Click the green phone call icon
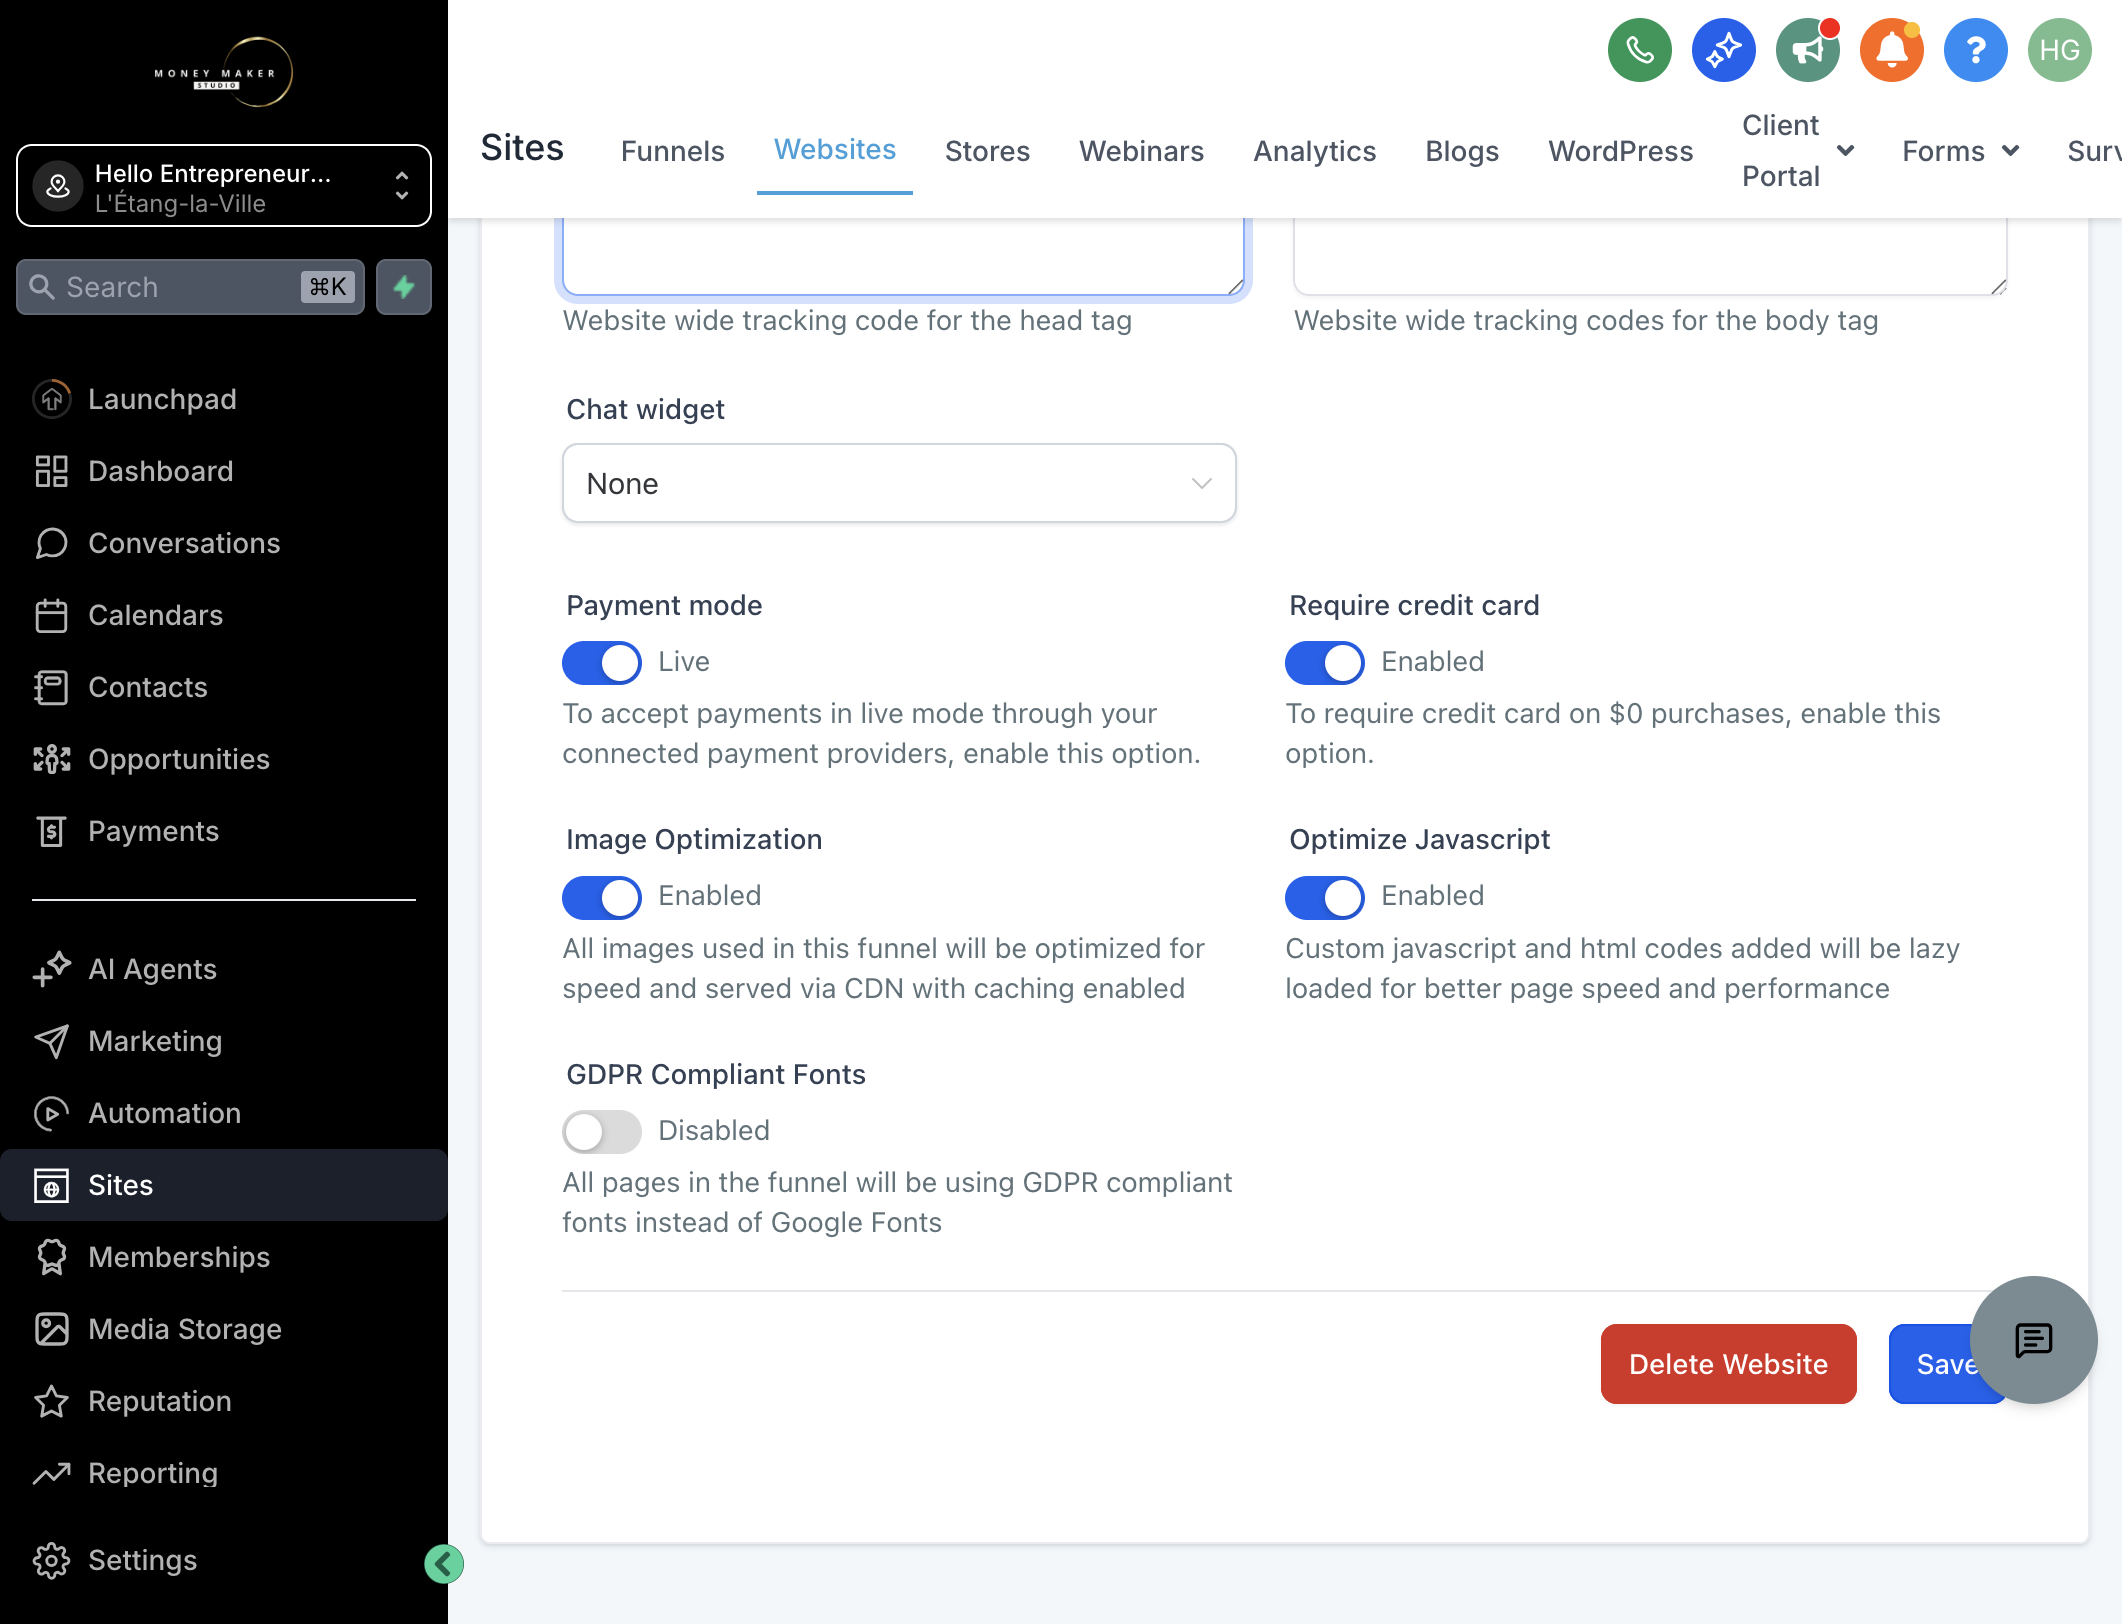 (1639, 50)
